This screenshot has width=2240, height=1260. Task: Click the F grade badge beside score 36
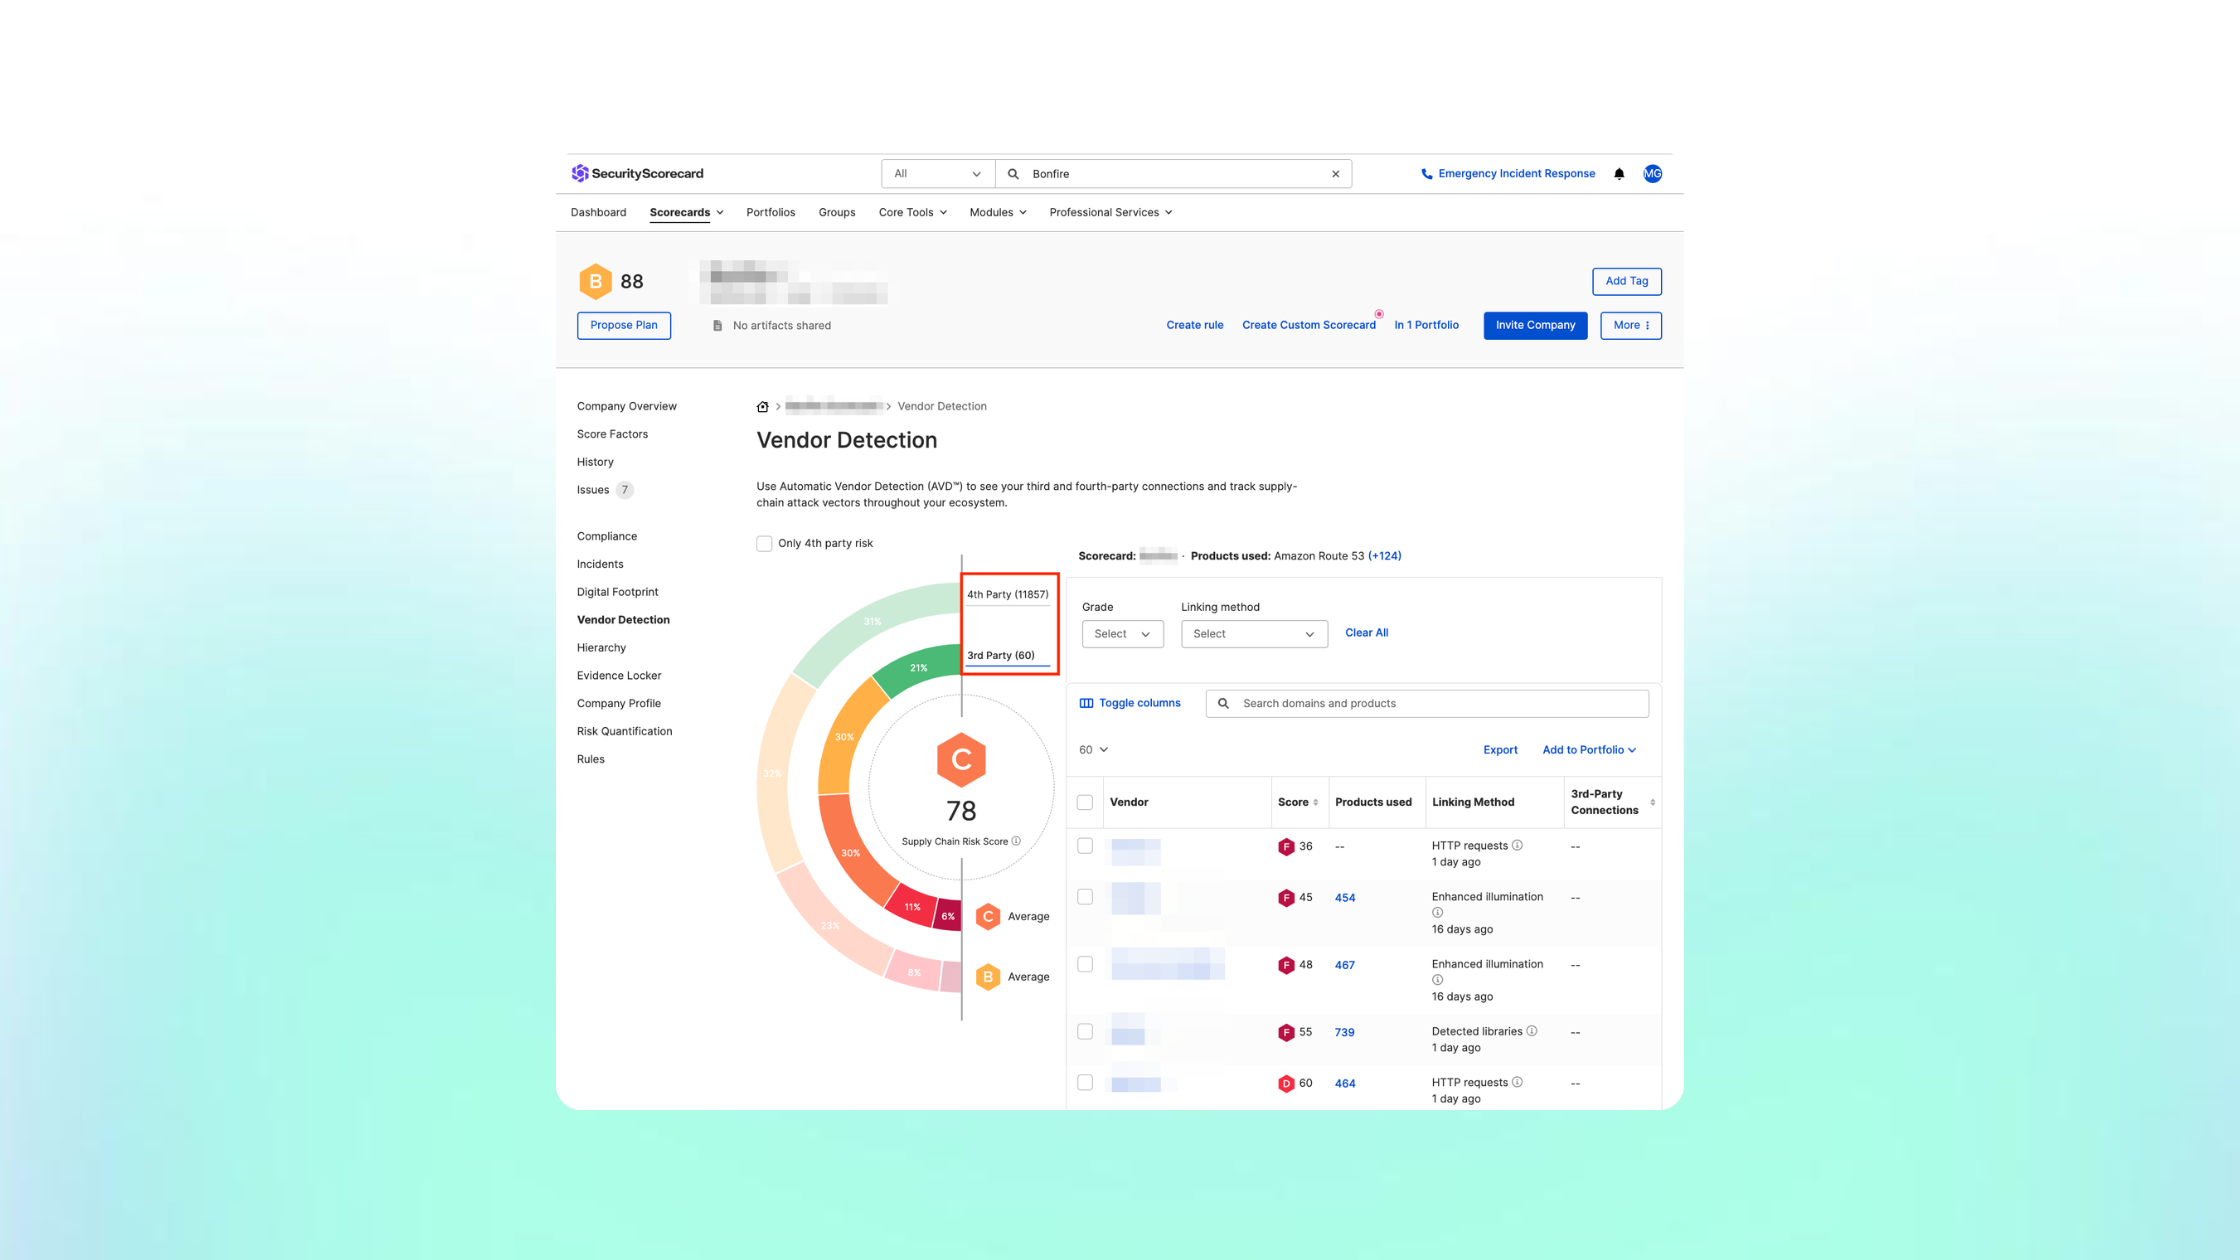[x=1286, y=847]
